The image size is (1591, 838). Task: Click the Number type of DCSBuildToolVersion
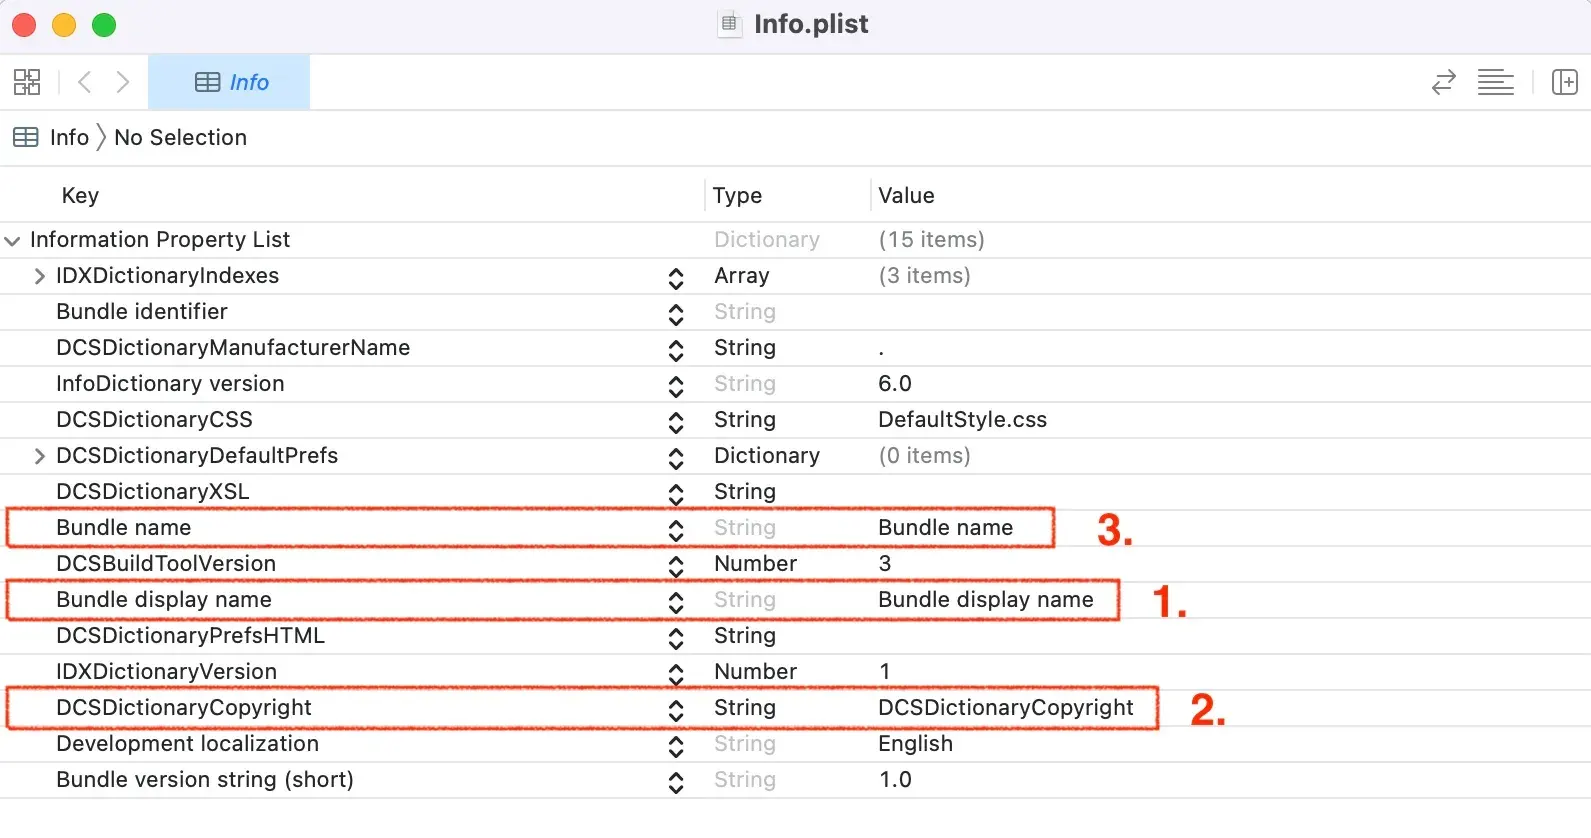click(x=755, y=564)
